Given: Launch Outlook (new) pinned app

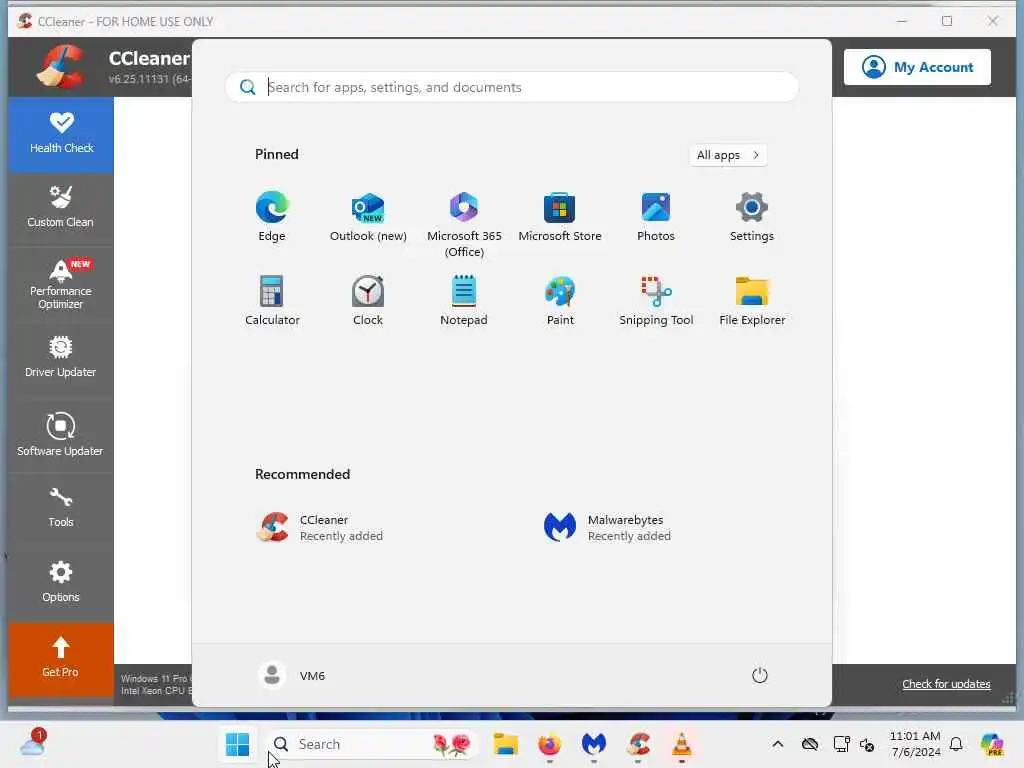Looking at the screenshot, I should (368, 217).
